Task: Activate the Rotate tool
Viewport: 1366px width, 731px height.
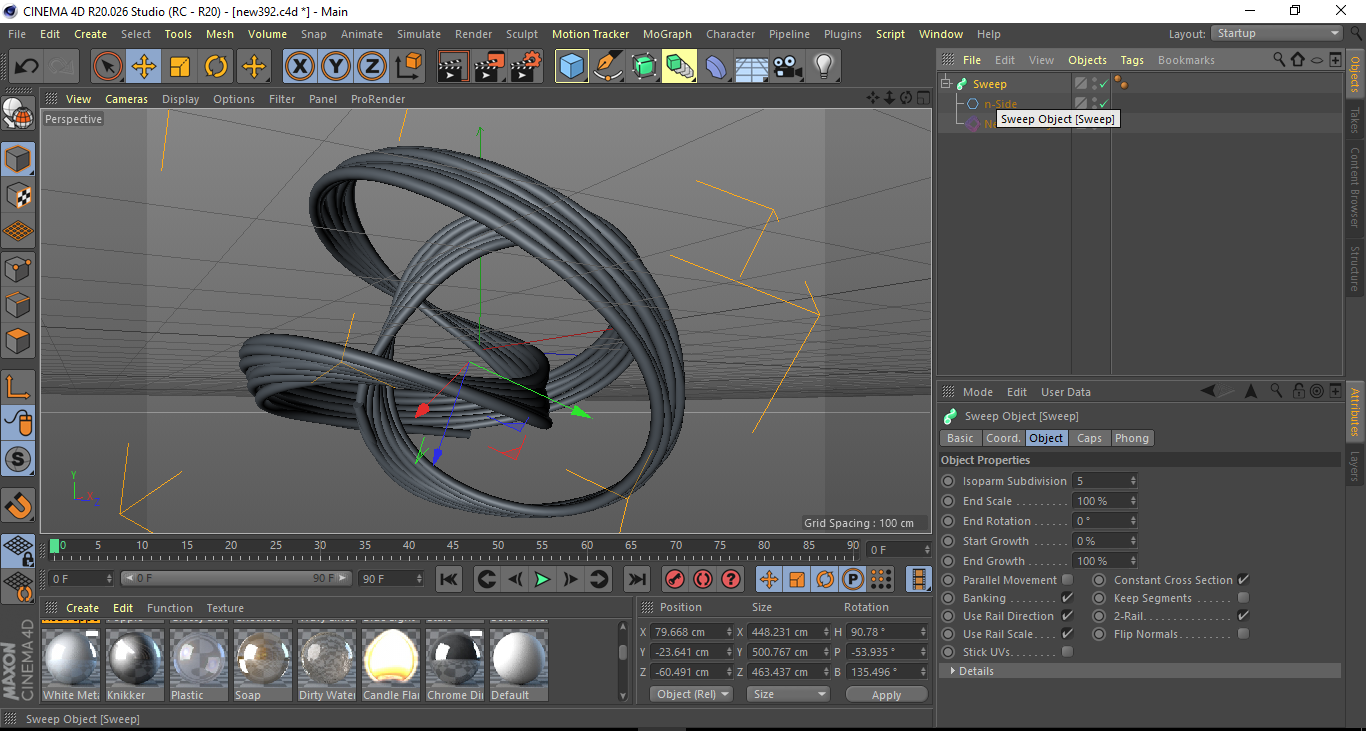Action: tap(216, 67)
